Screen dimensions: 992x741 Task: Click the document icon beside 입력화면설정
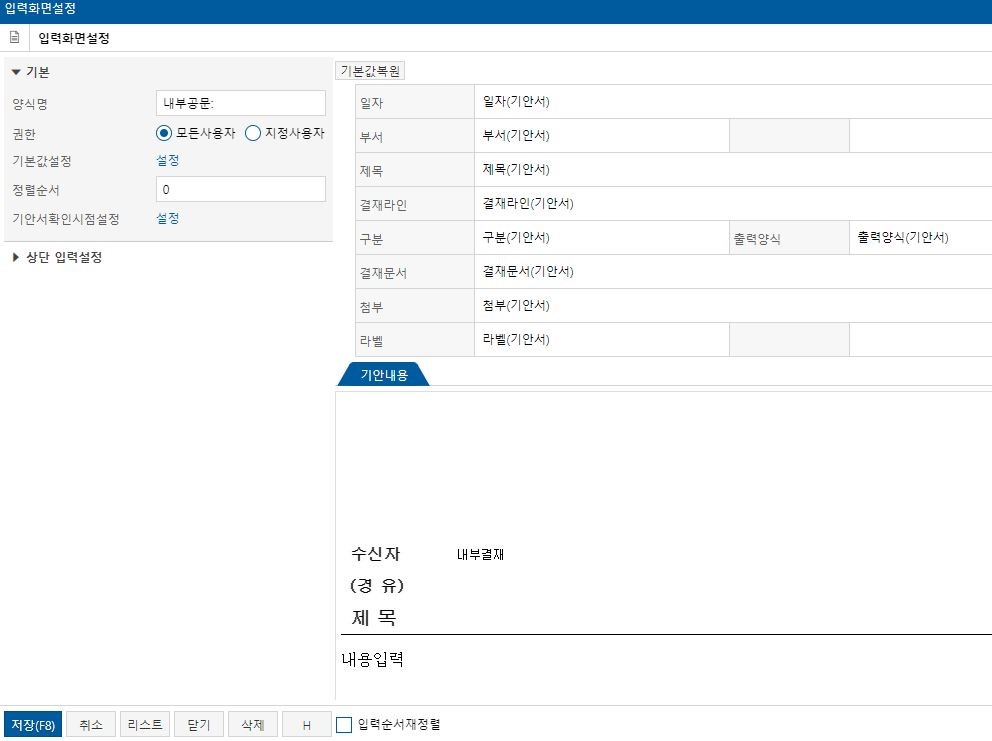(x=15, y=37)
